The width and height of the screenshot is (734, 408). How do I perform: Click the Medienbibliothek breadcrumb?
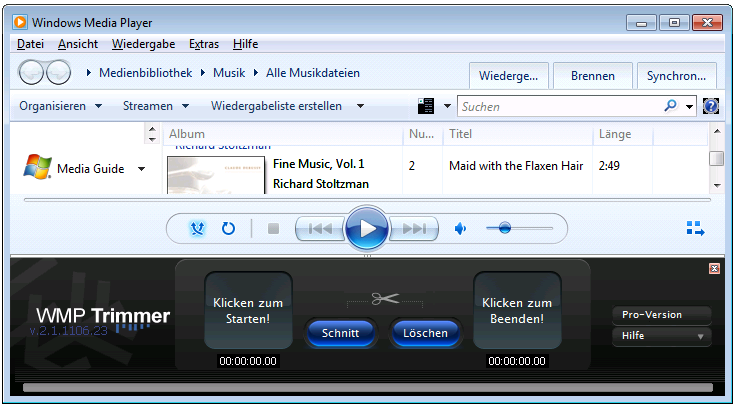[146, 73]
